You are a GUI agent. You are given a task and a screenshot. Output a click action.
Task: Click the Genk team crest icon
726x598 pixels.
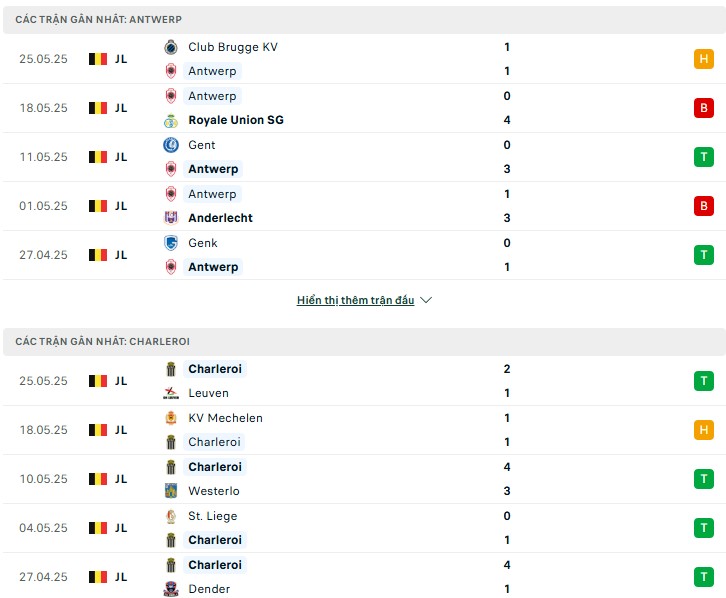tap(171, 243)
